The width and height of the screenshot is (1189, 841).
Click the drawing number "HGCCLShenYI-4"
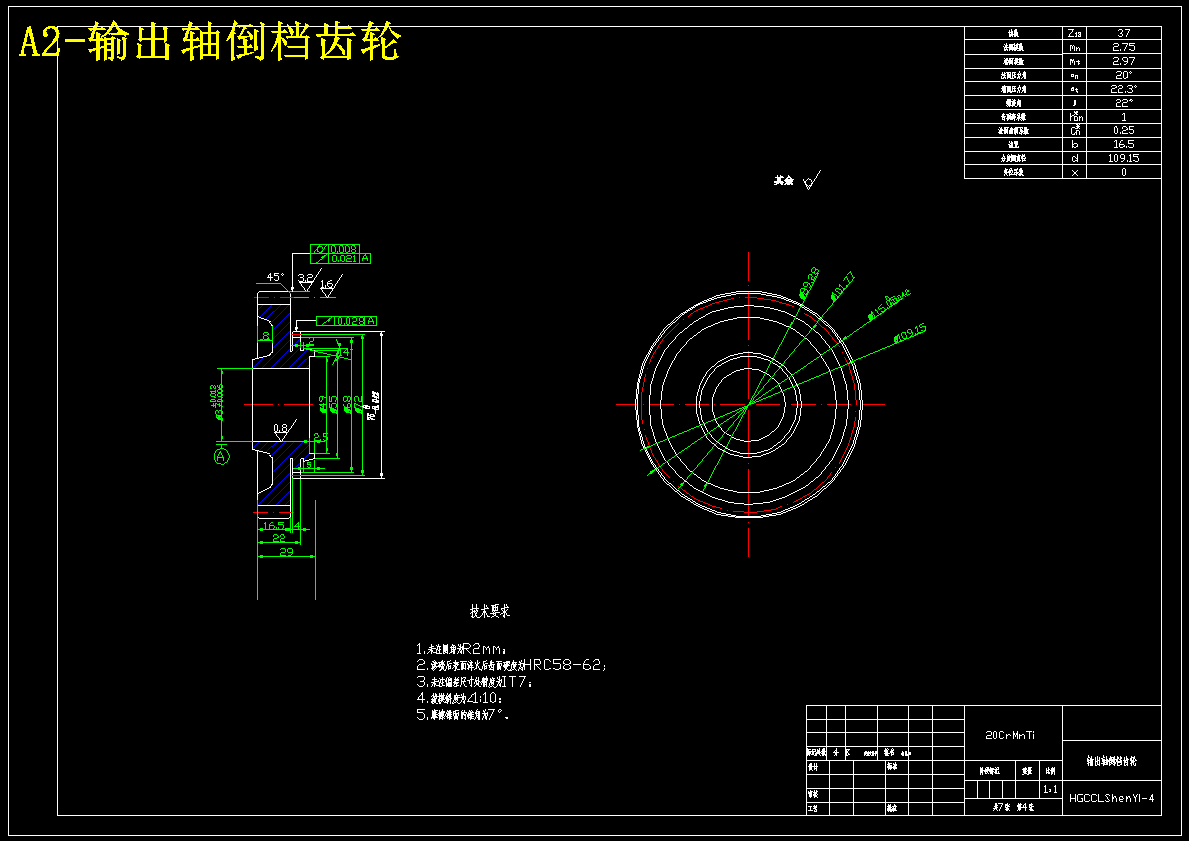click(x=1112, y=798)
